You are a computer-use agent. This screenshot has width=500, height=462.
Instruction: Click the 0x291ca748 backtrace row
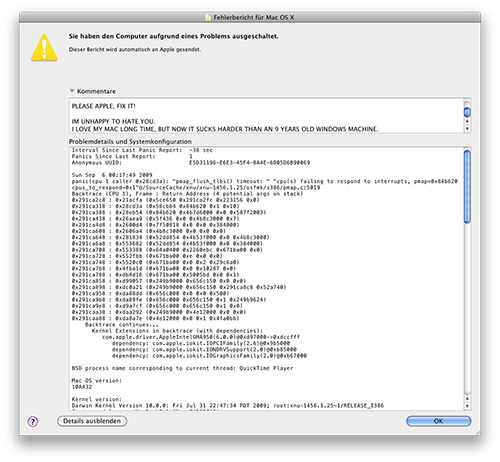coord(156,262)
